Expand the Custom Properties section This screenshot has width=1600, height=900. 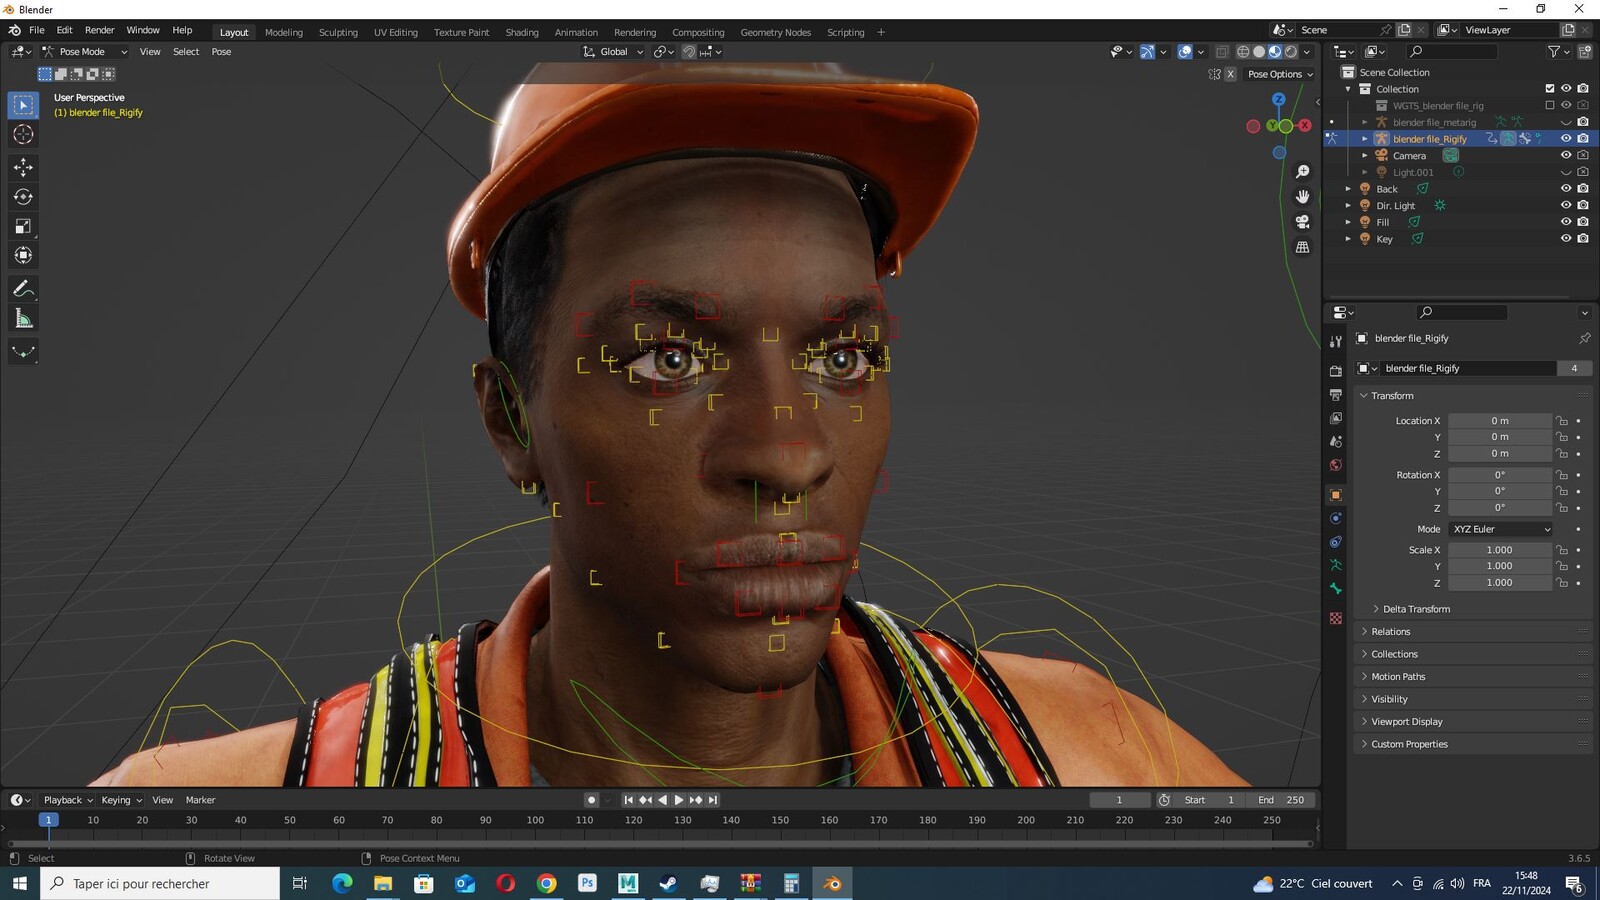click(1409, 744)
